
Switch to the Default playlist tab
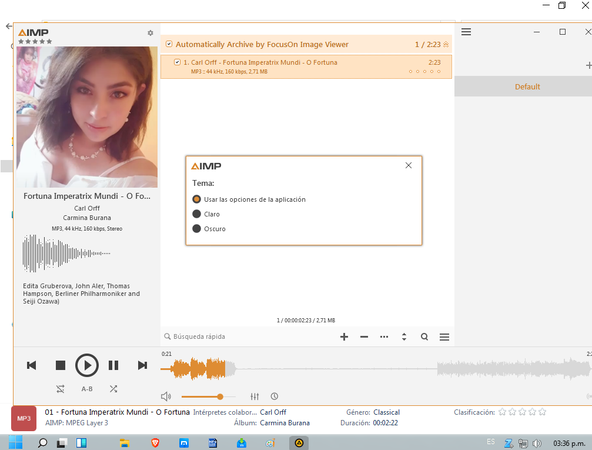[x=527, y=87]
